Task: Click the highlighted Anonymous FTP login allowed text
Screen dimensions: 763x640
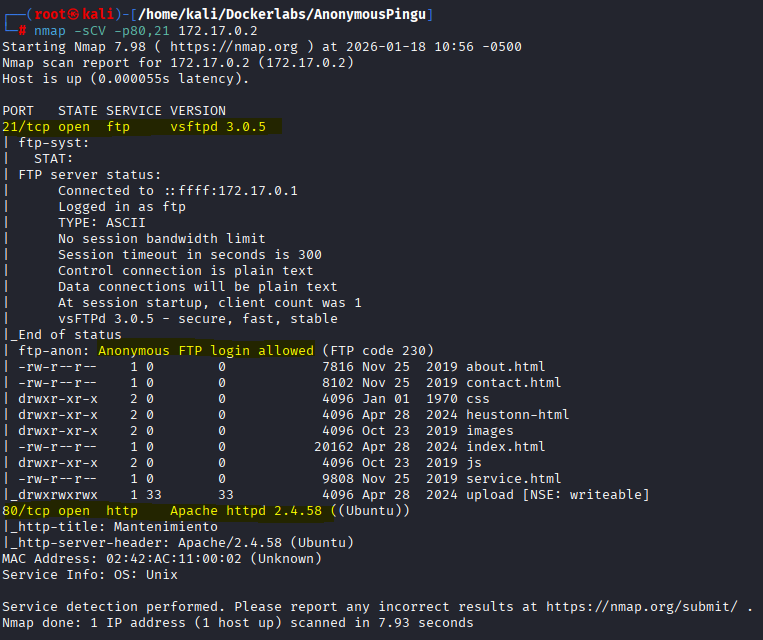Action: (205, 351)
